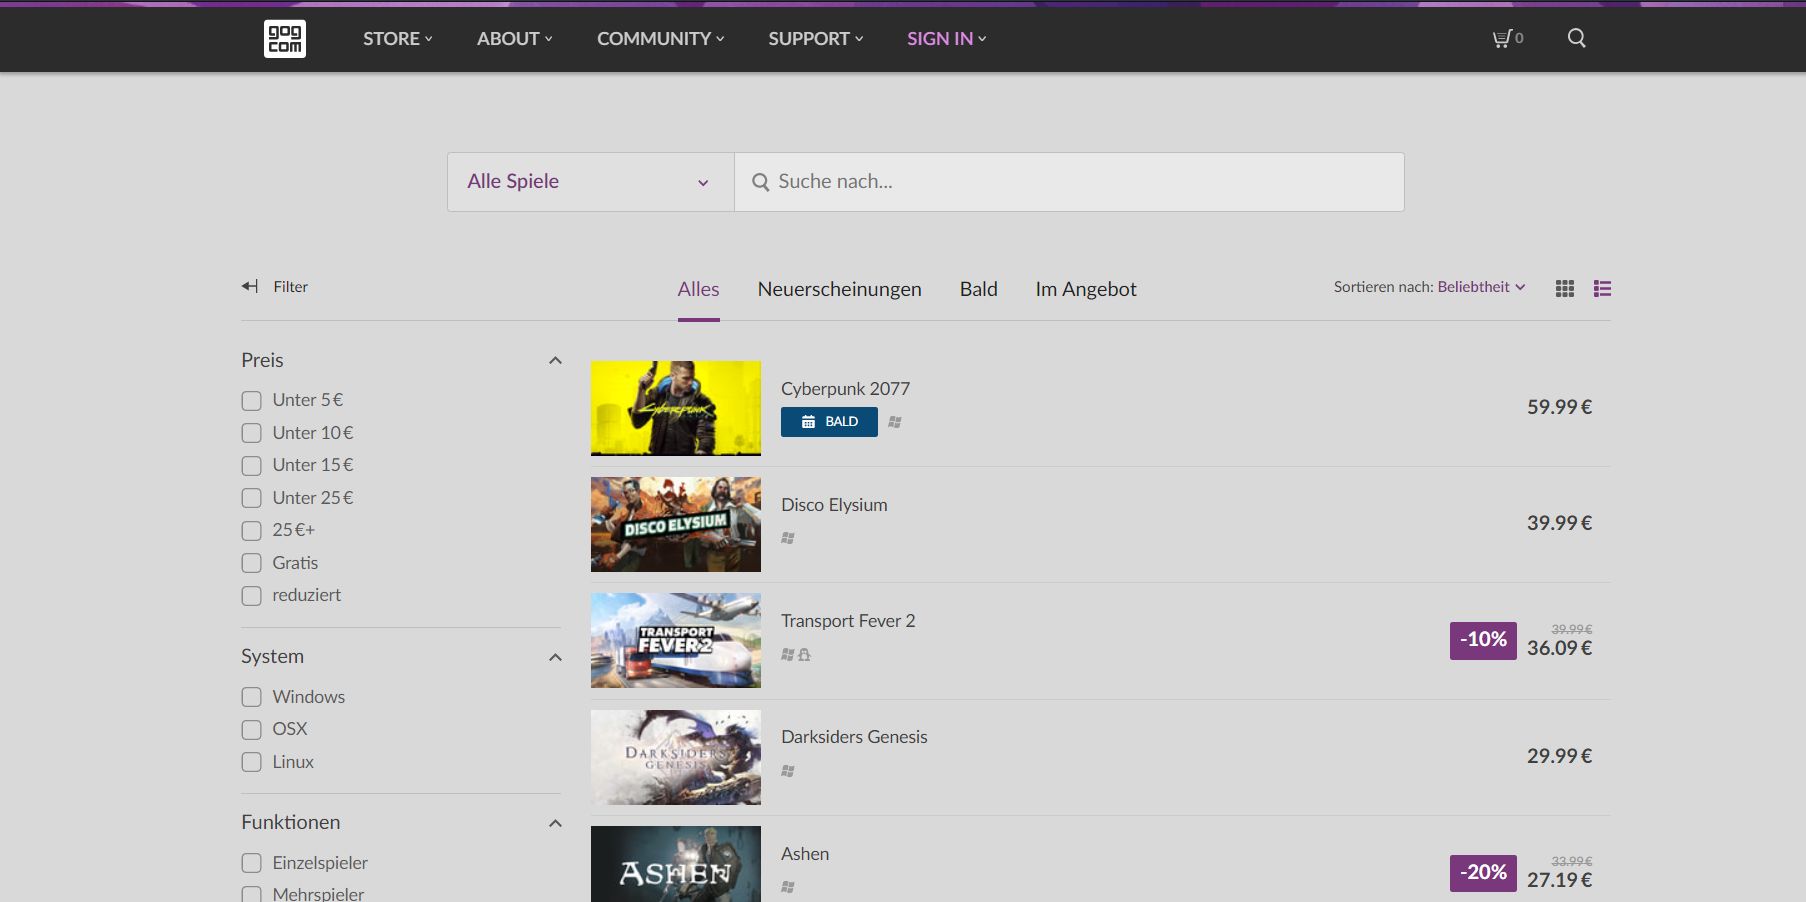Expand the ABOUT menu
This screenshot has height=902, width=1806.
click(514, 38)
